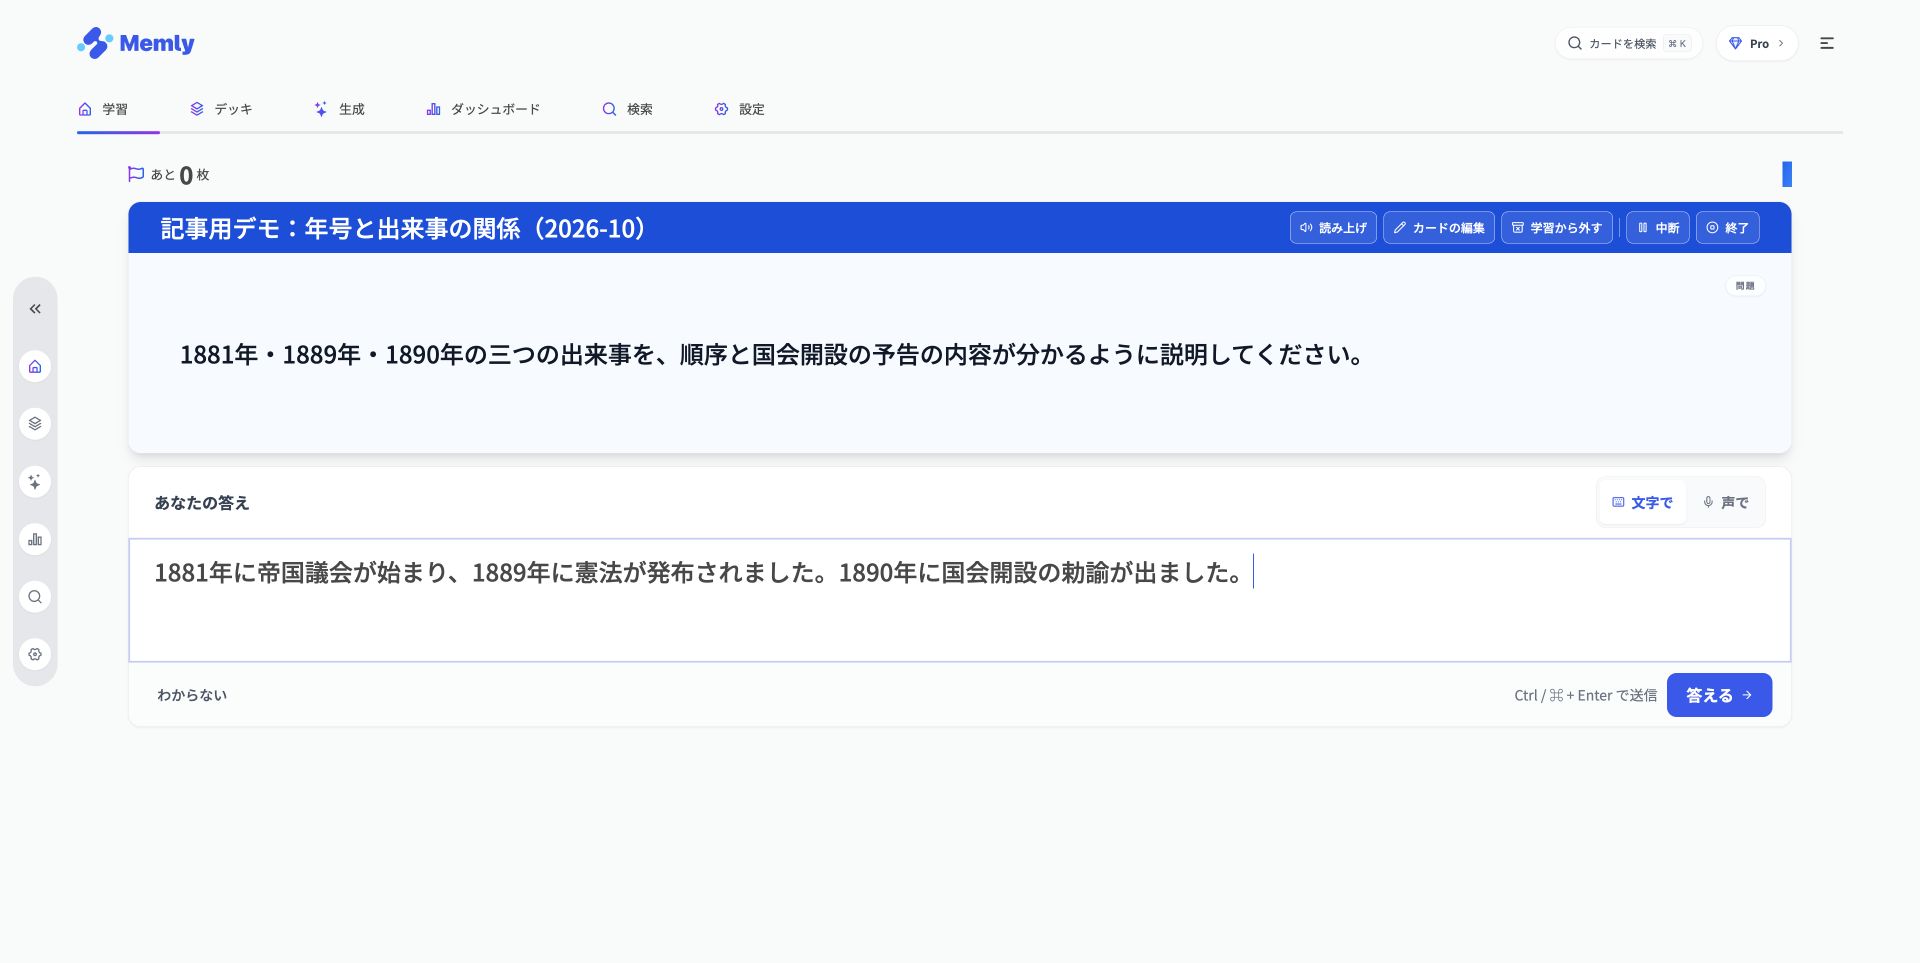Click the sidebar bar chart dashboard icon
This screenshot has width=1920, height=963.
pyautogui.click(x=35, y=540)
